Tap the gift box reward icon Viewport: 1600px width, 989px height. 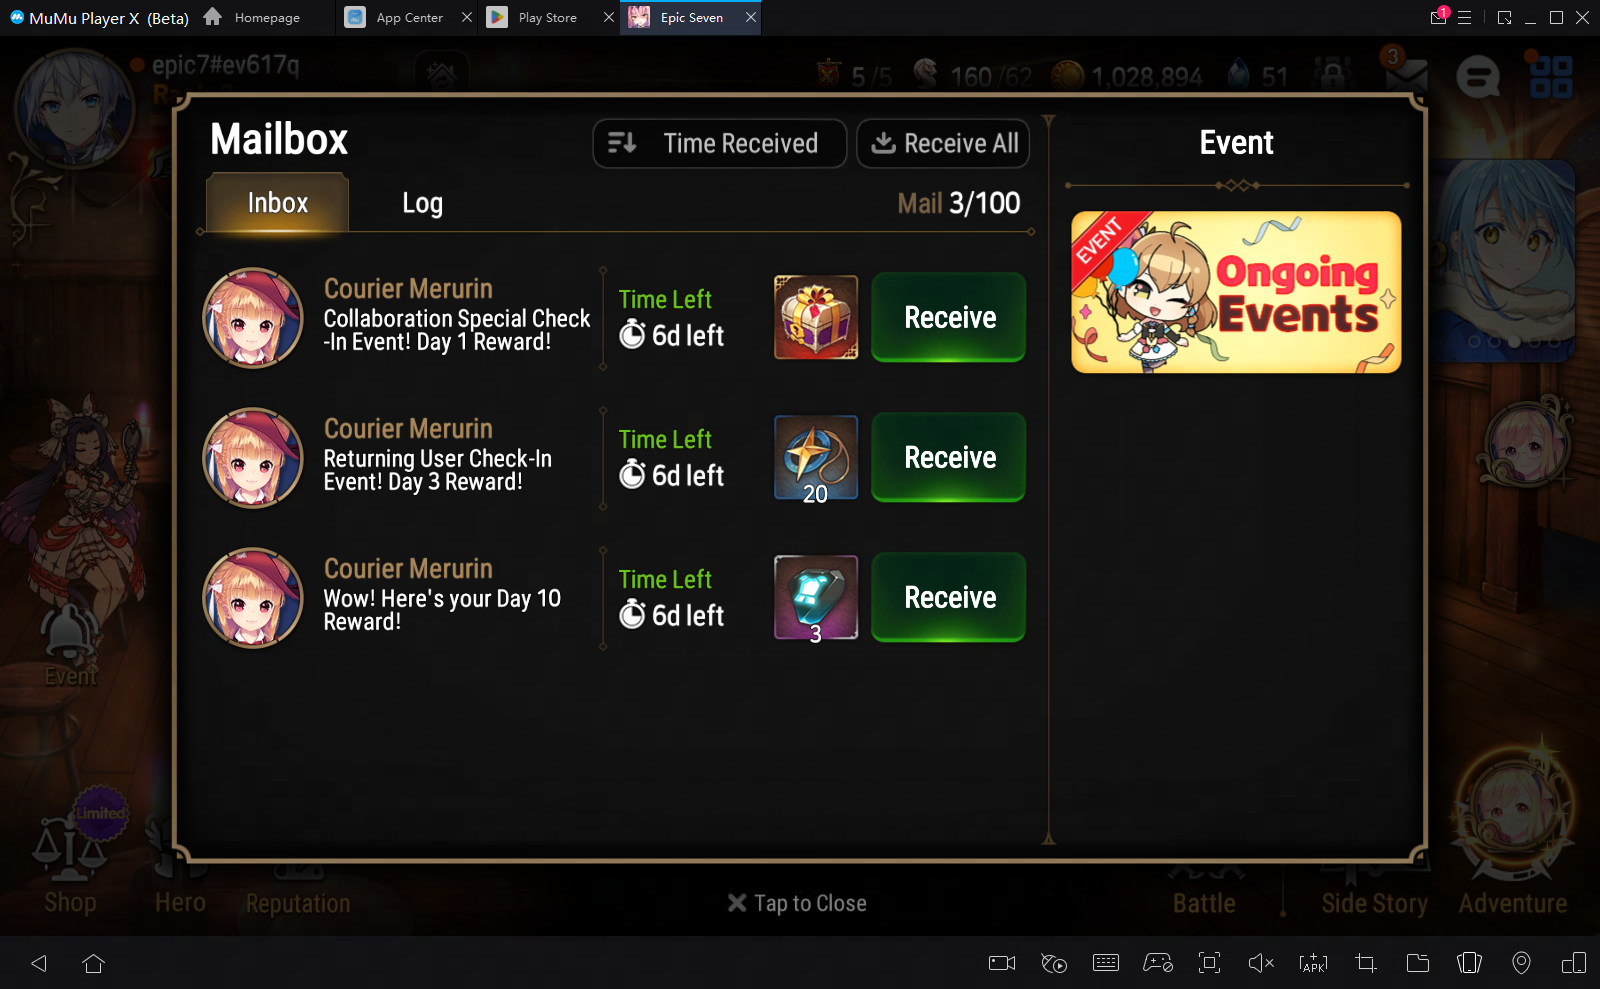(x=816, y=317)
